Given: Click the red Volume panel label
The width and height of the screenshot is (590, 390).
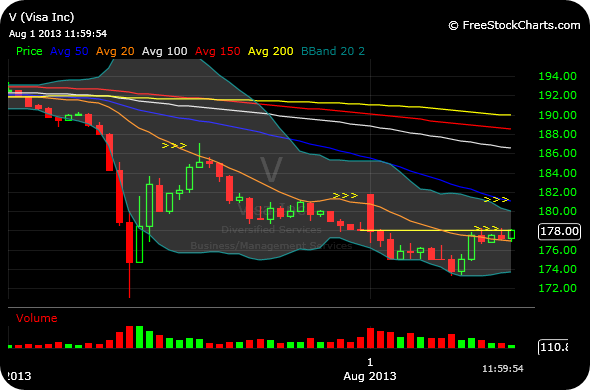Looking at the screenshot, I should pyautogui.click(x=36, y=318).
